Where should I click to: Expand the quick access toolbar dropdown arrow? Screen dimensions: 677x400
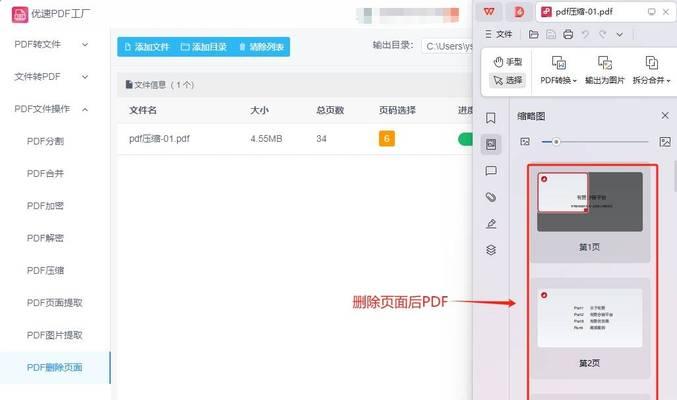click(620, 35)
